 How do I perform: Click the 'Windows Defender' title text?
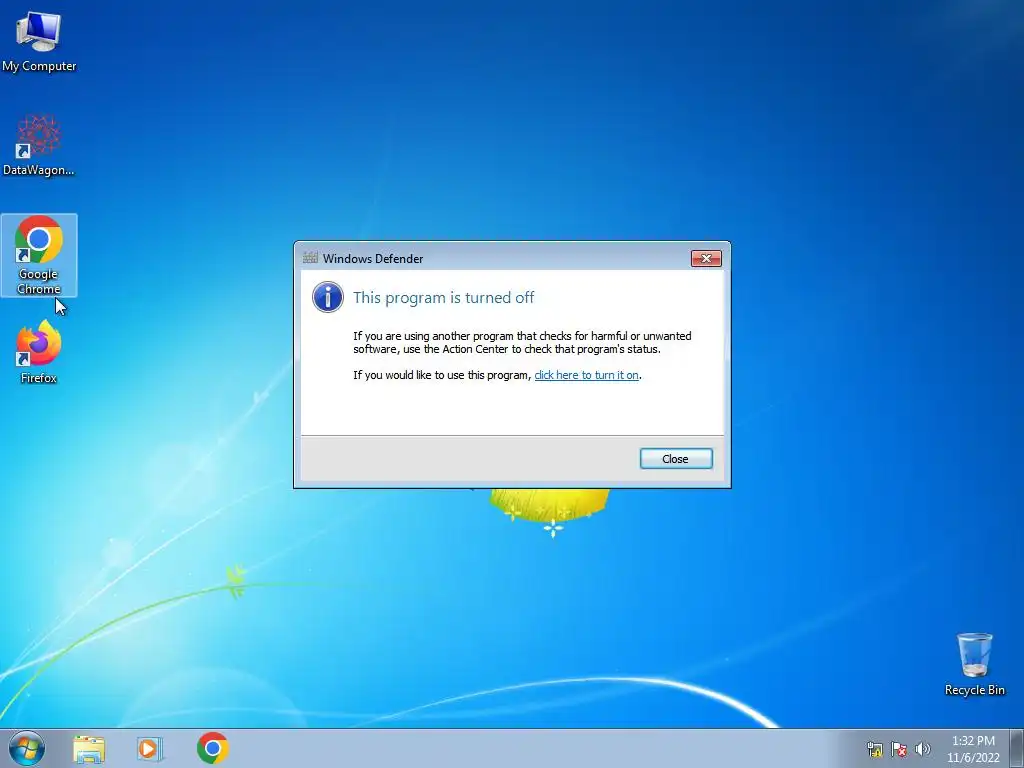373,259
